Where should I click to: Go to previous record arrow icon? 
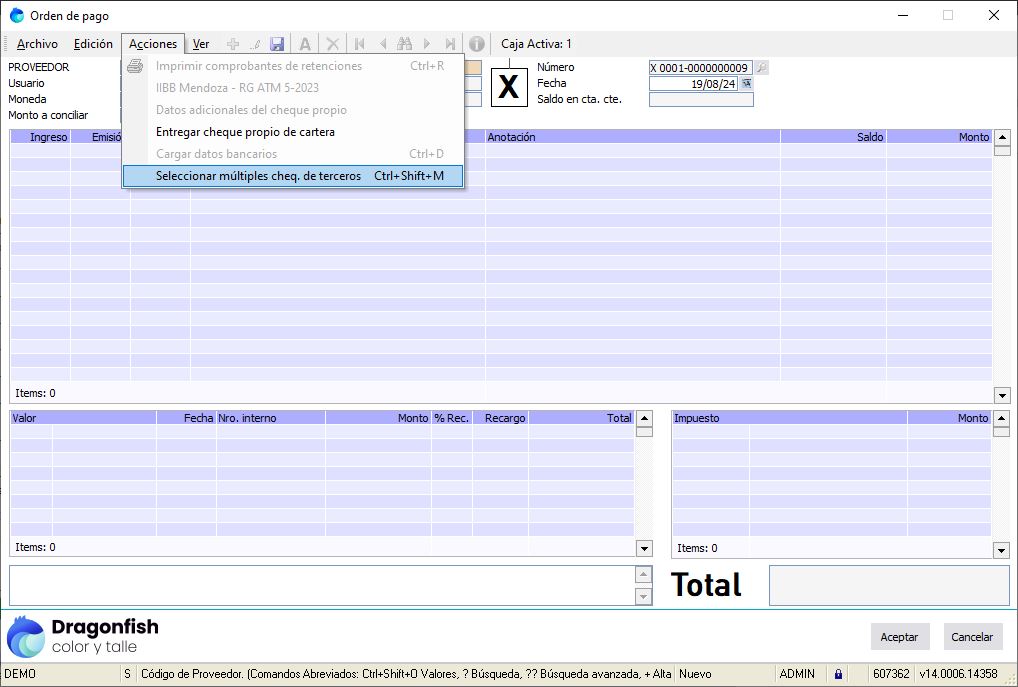pyautogui.click(x=382, y=44)
